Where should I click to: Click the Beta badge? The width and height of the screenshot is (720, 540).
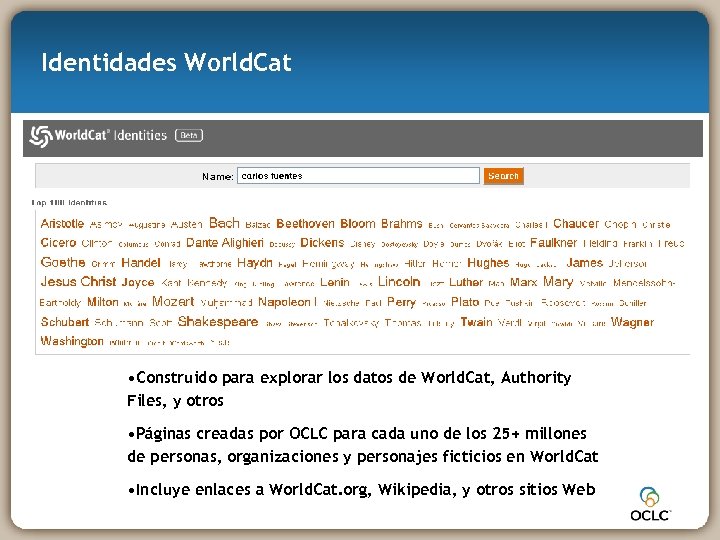[189, 135]
